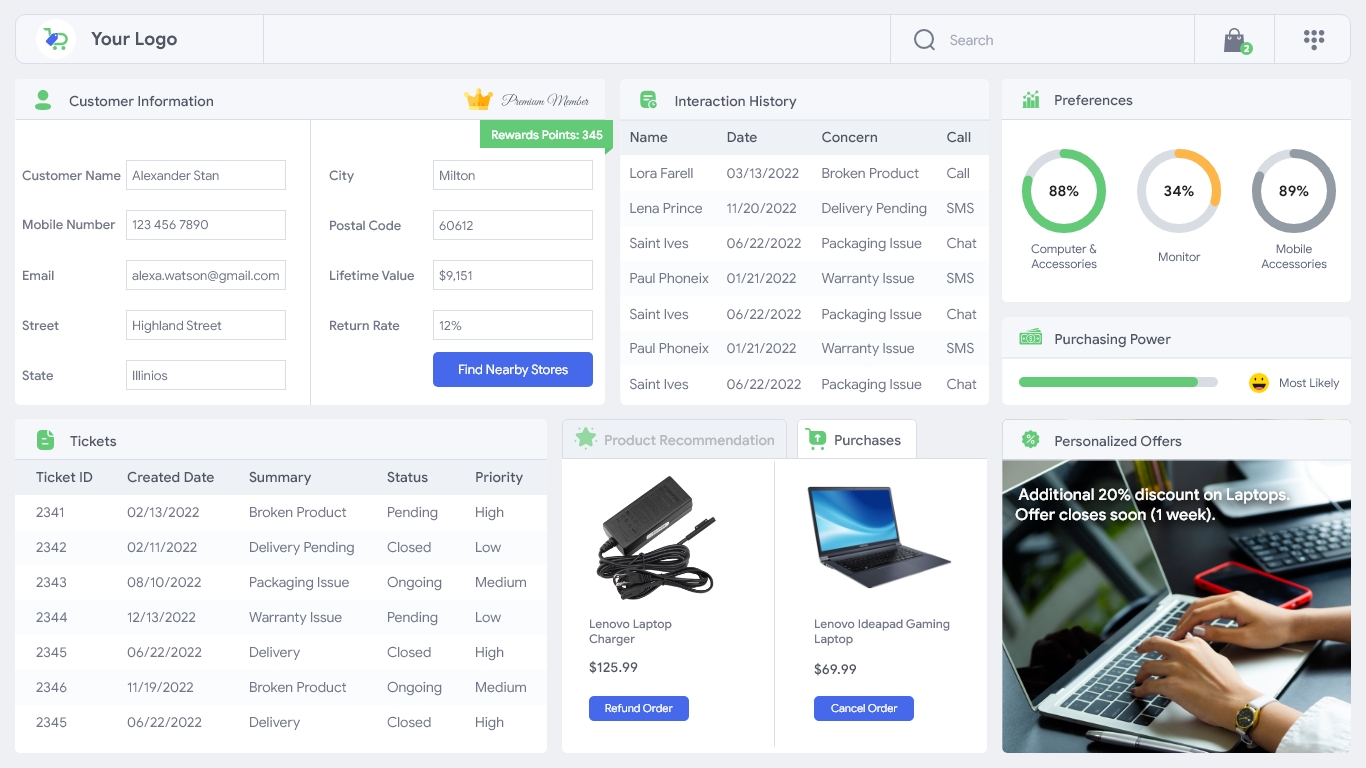The height and width of the screenshot is (768, 1366).
Task: Click the Purchases cart icon
Action: (816, 438)
